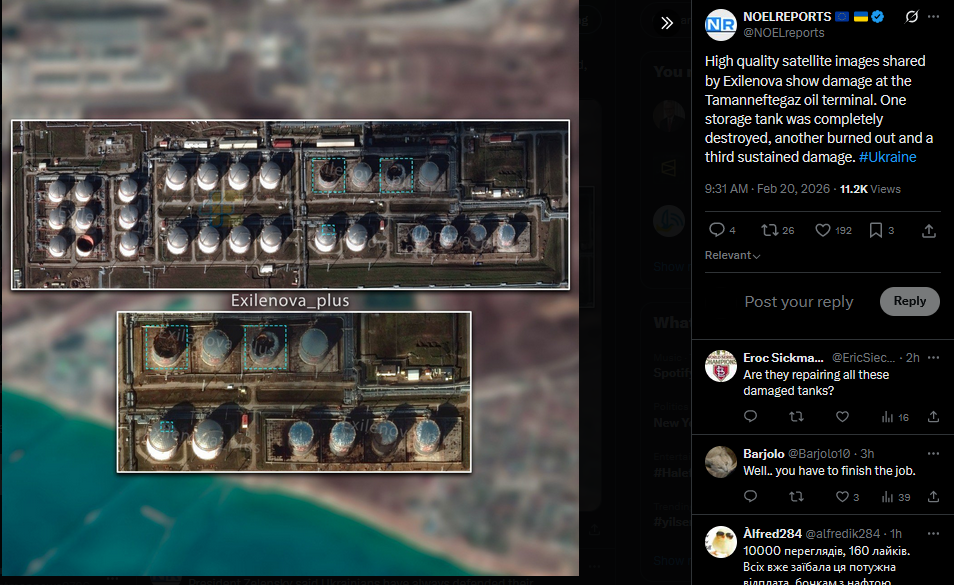Screen dimensions: 954x585
Task: Collapse the sidebar with double-chevron icon
Action: click(x=667, y=23)
